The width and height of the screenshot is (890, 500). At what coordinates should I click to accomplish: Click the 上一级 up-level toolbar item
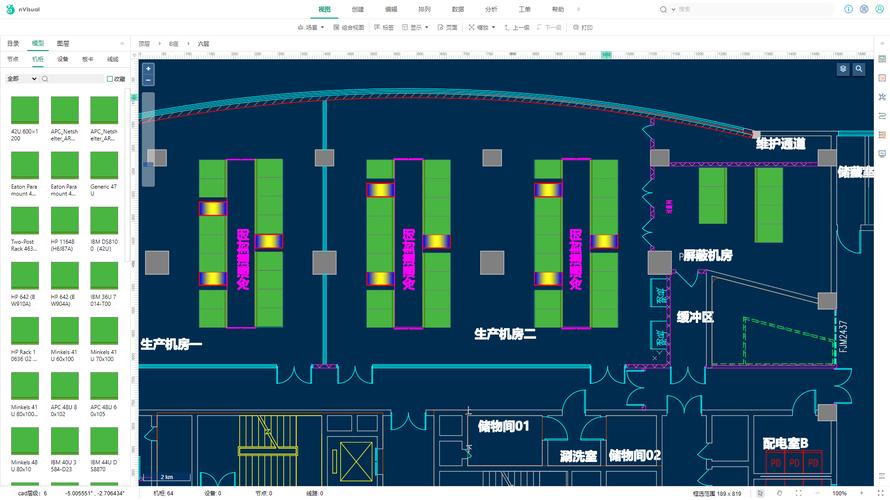click(x=517, y=27)
